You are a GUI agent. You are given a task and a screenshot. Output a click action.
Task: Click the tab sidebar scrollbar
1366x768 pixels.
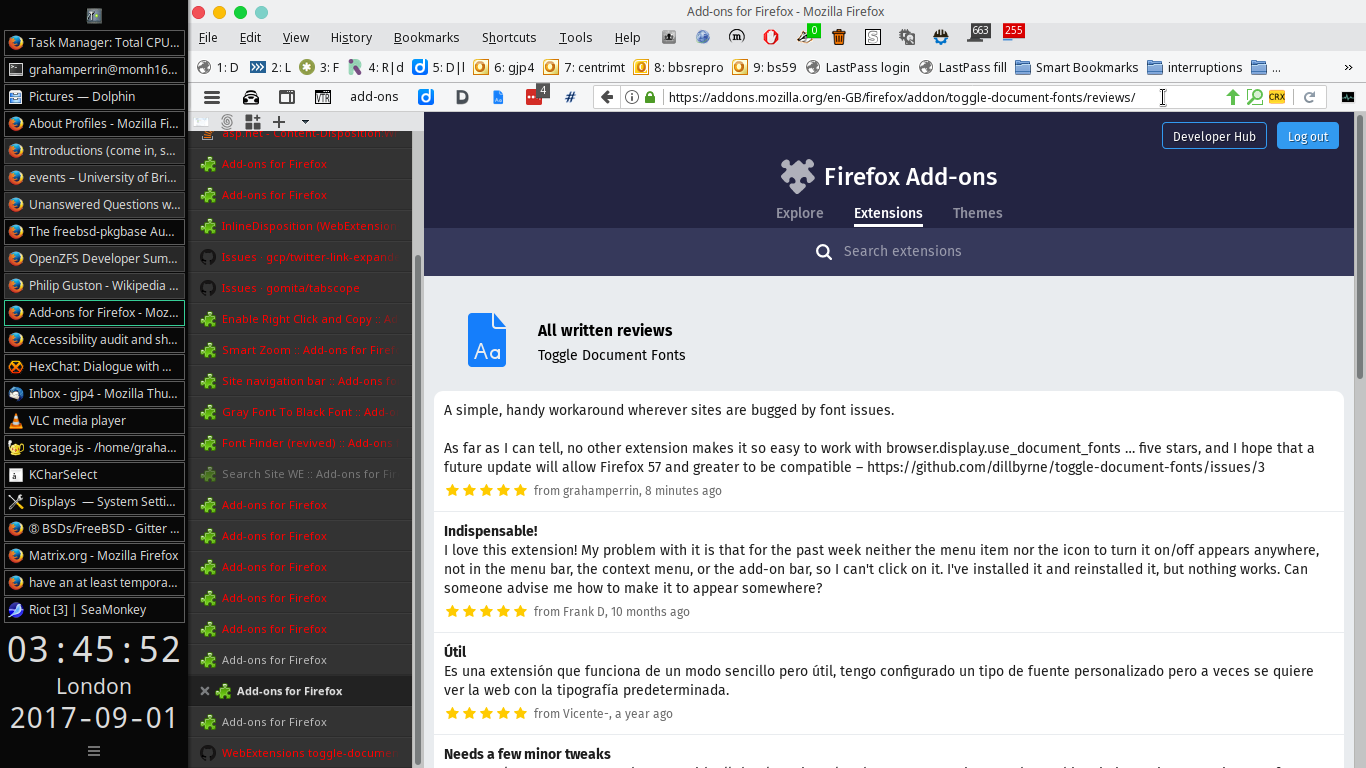point(418,510)
